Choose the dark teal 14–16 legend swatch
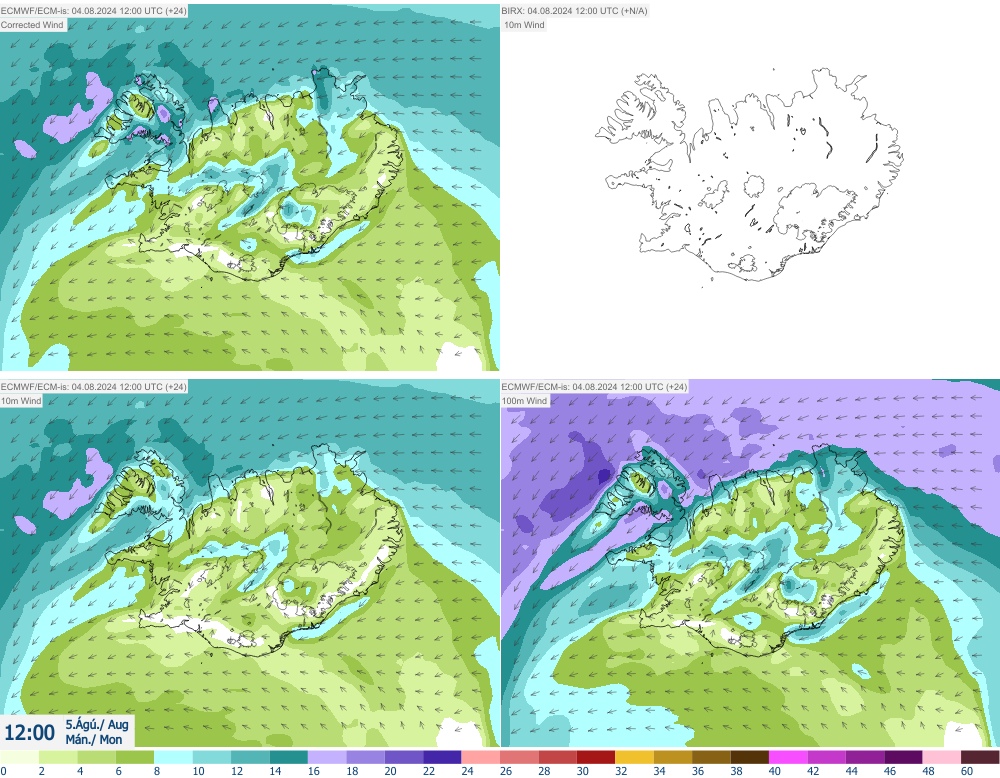The height and width of the screenshot is (778, 1000). pos(288,757)
